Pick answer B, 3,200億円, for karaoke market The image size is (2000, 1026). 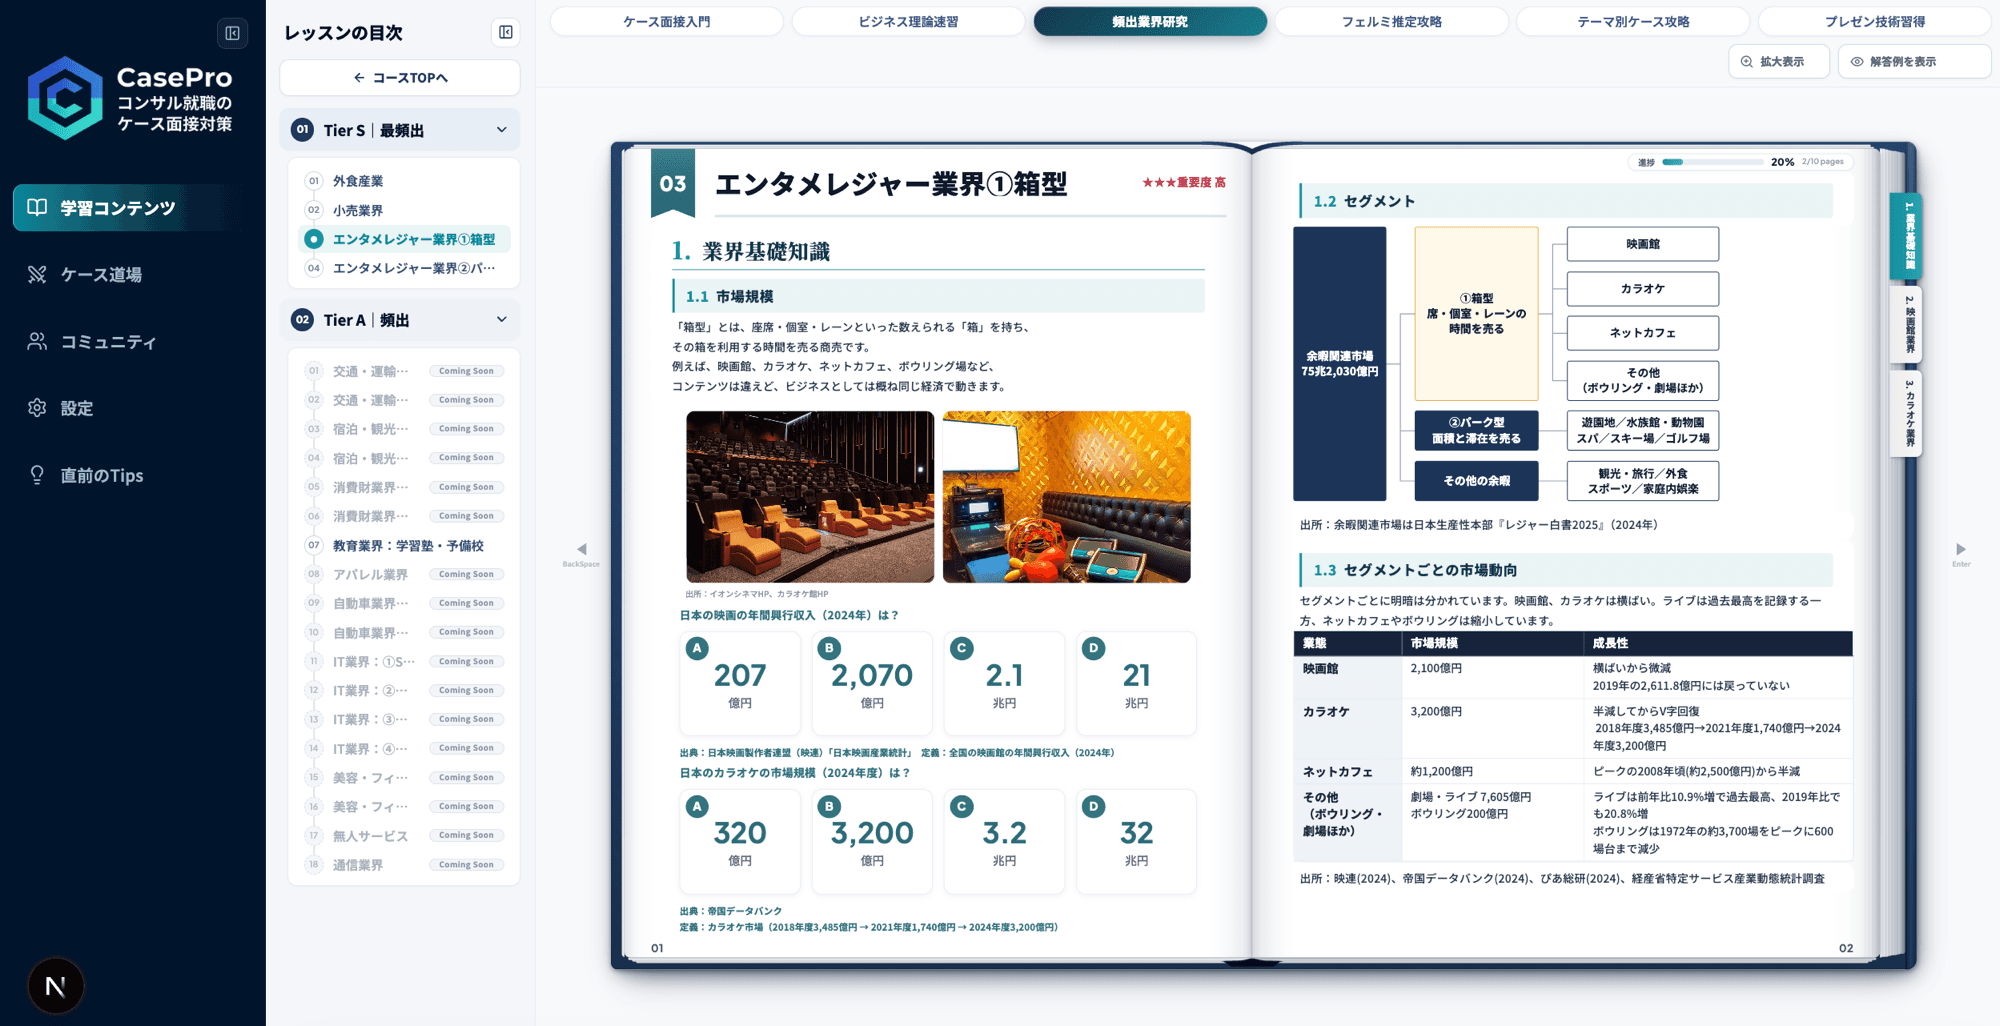pos(872,841)
